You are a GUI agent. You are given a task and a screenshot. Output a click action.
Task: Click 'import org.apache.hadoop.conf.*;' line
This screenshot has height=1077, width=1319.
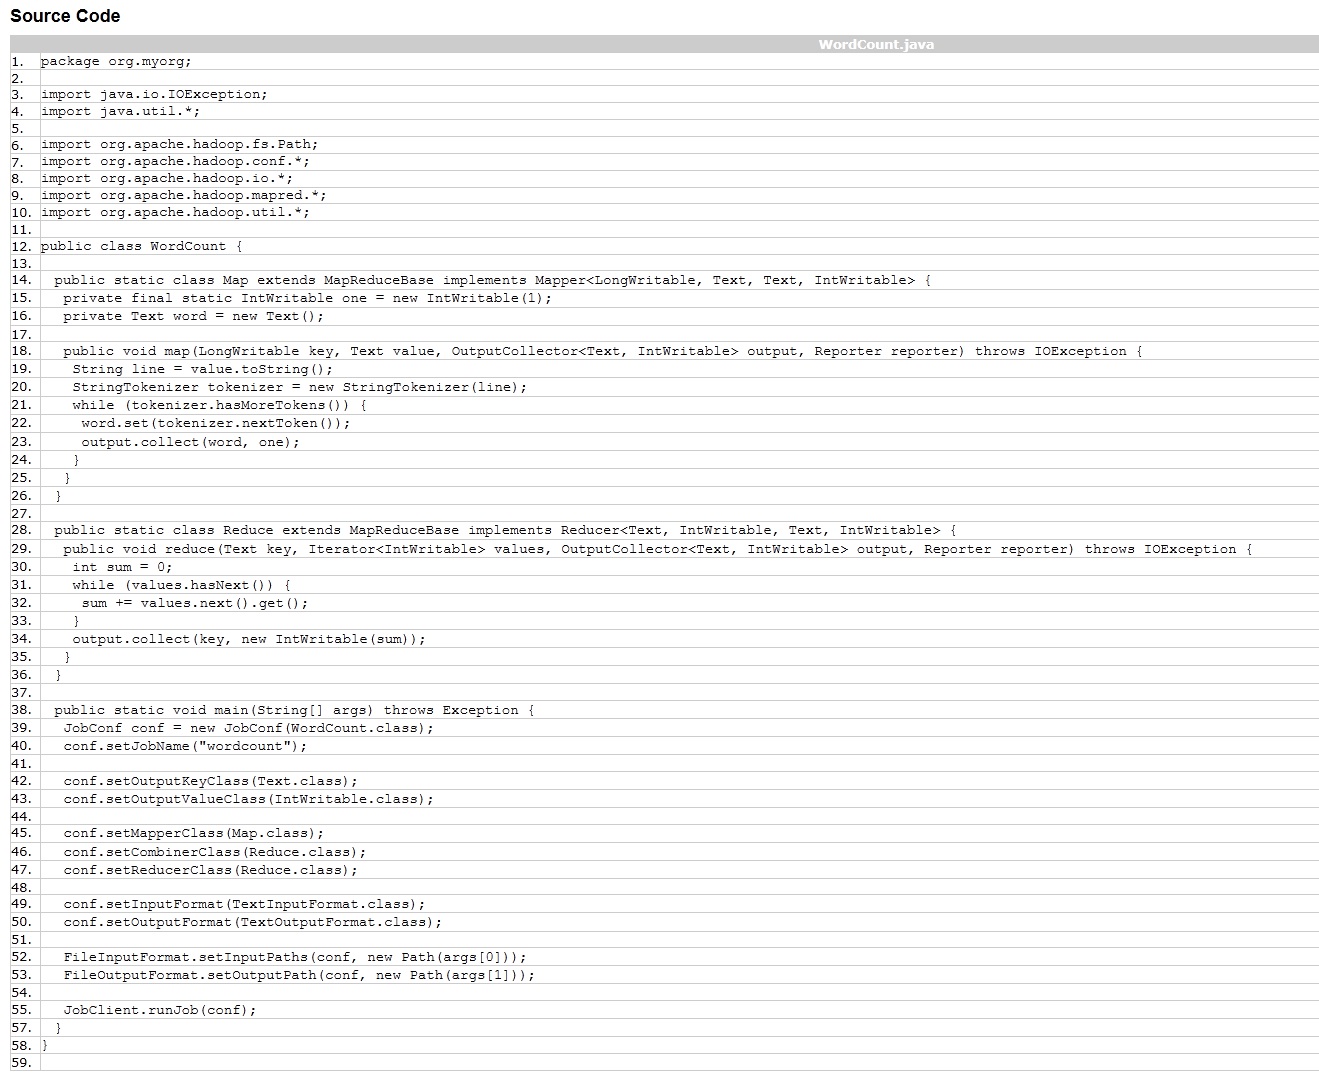[x=175, y=161]
